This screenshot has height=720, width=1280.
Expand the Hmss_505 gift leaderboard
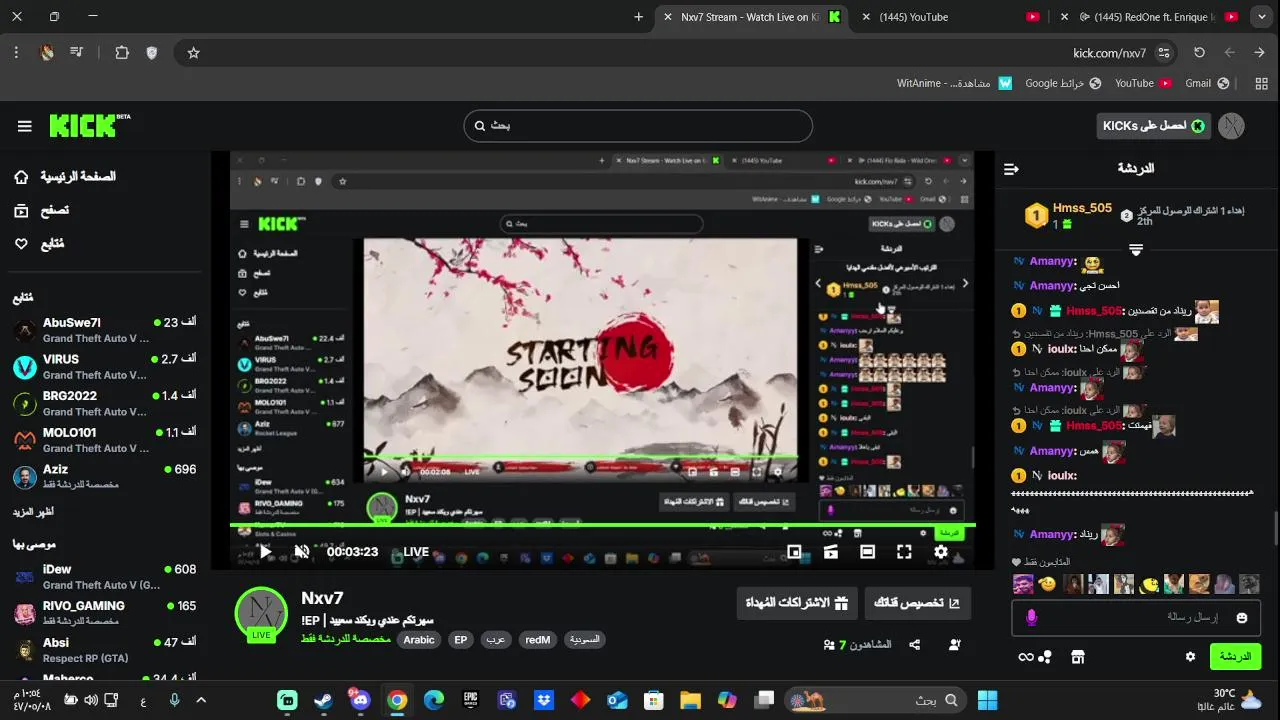point(1136,249)
